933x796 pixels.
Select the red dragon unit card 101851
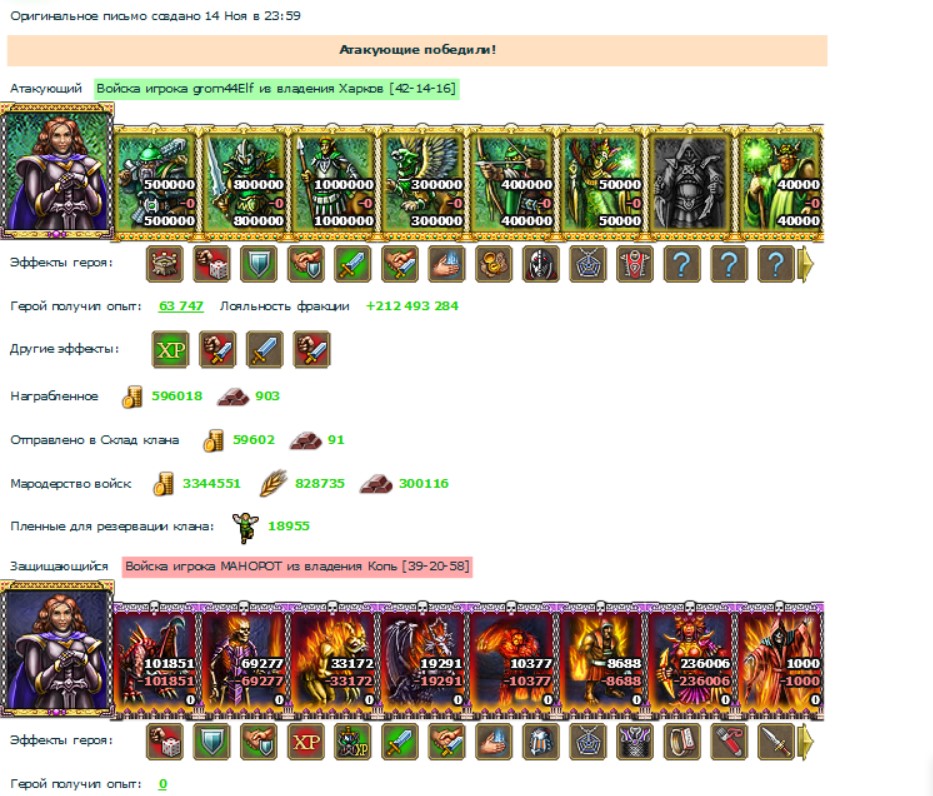(156, 660)
